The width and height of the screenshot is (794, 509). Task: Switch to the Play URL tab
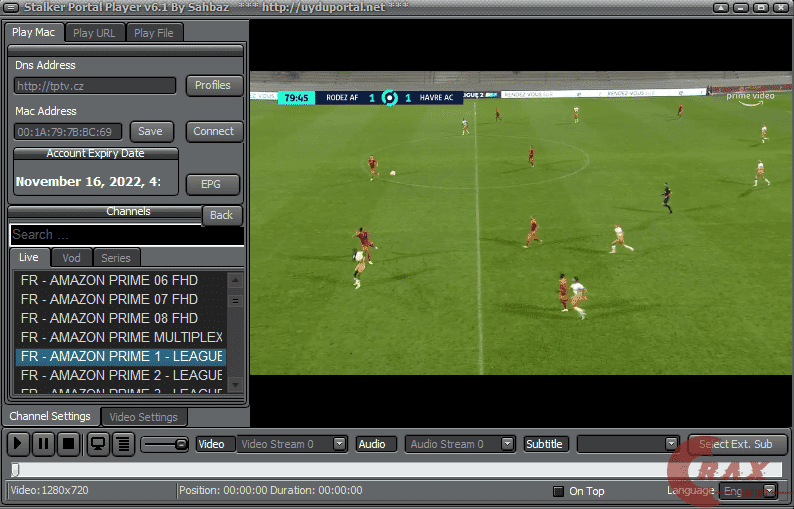94,33
